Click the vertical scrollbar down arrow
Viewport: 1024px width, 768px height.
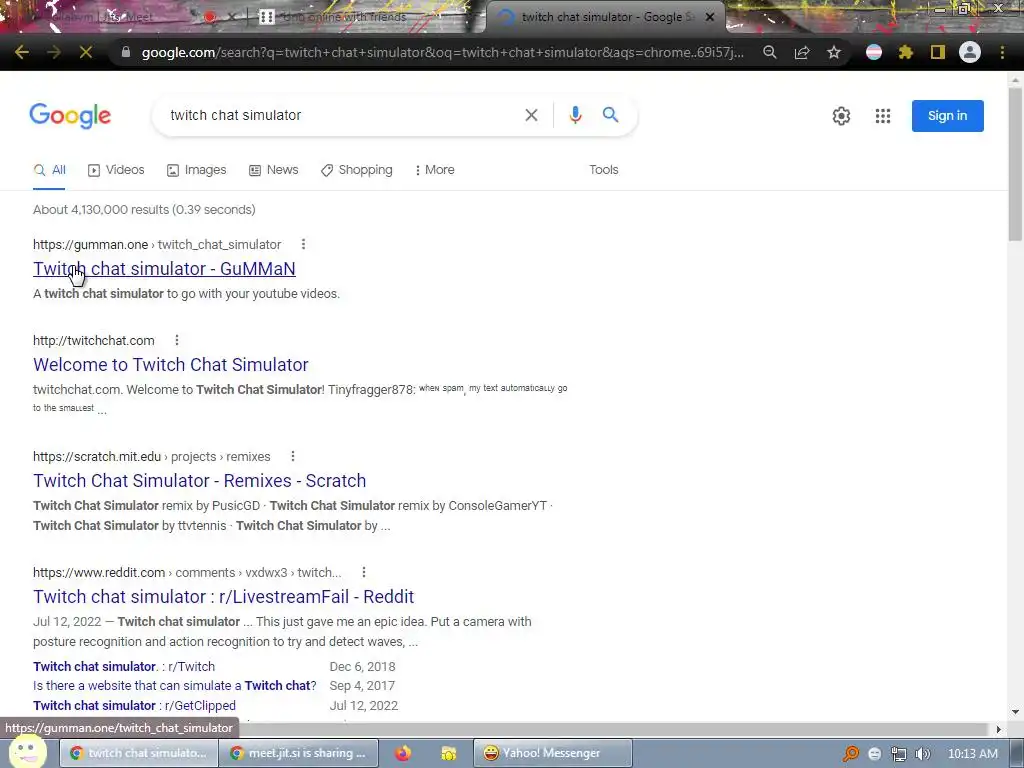(1015, 712)
